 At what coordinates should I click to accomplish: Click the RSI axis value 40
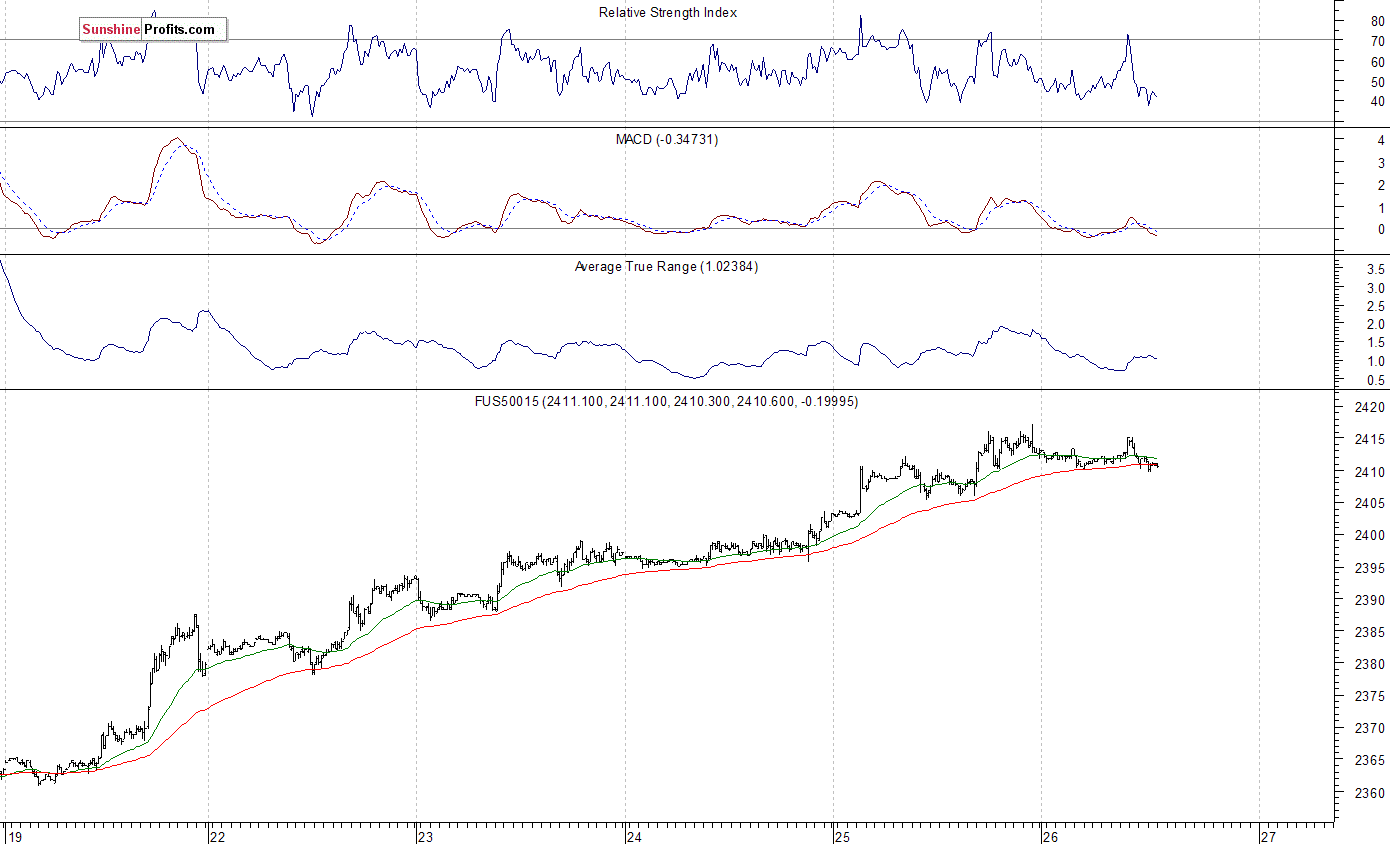[1378, 102]
